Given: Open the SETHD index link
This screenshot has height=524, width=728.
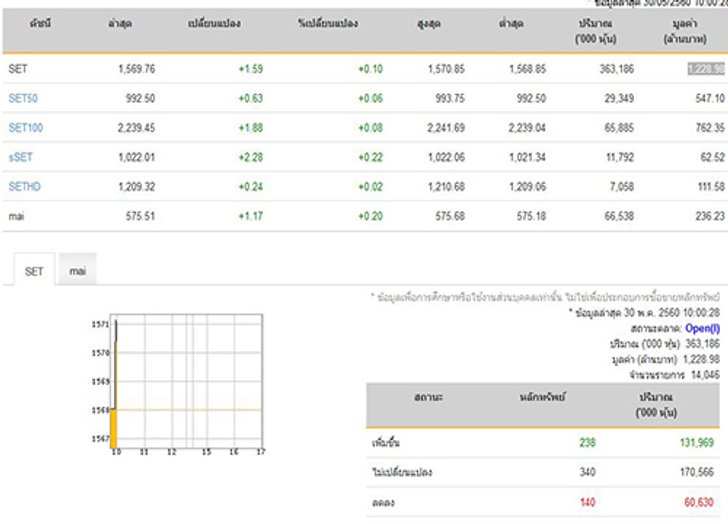Looking at the screenshot, I should 25,187.
